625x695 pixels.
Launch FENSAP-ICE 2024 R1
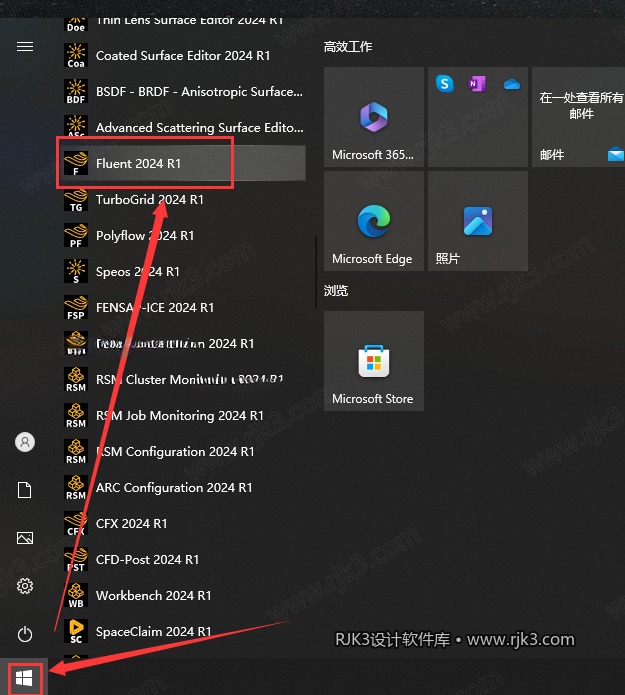(182, 307)
